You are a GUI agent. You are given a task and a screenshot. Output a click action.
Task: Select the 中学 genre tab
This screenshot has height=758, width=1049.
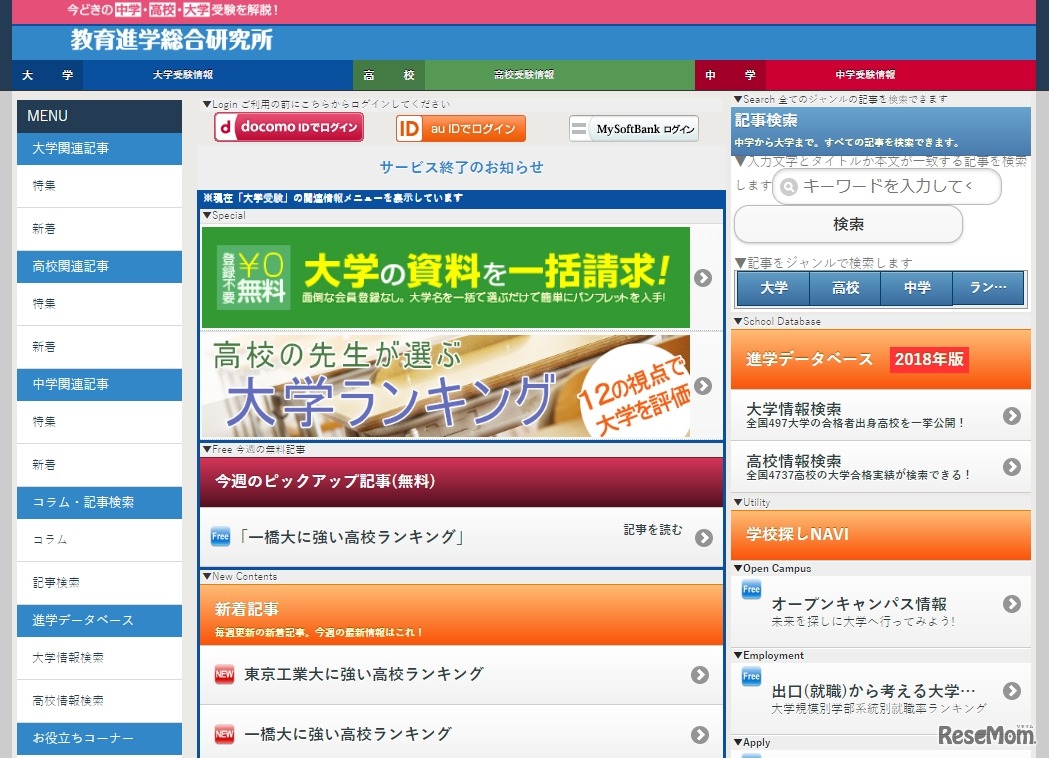click(x=917, y=288)
